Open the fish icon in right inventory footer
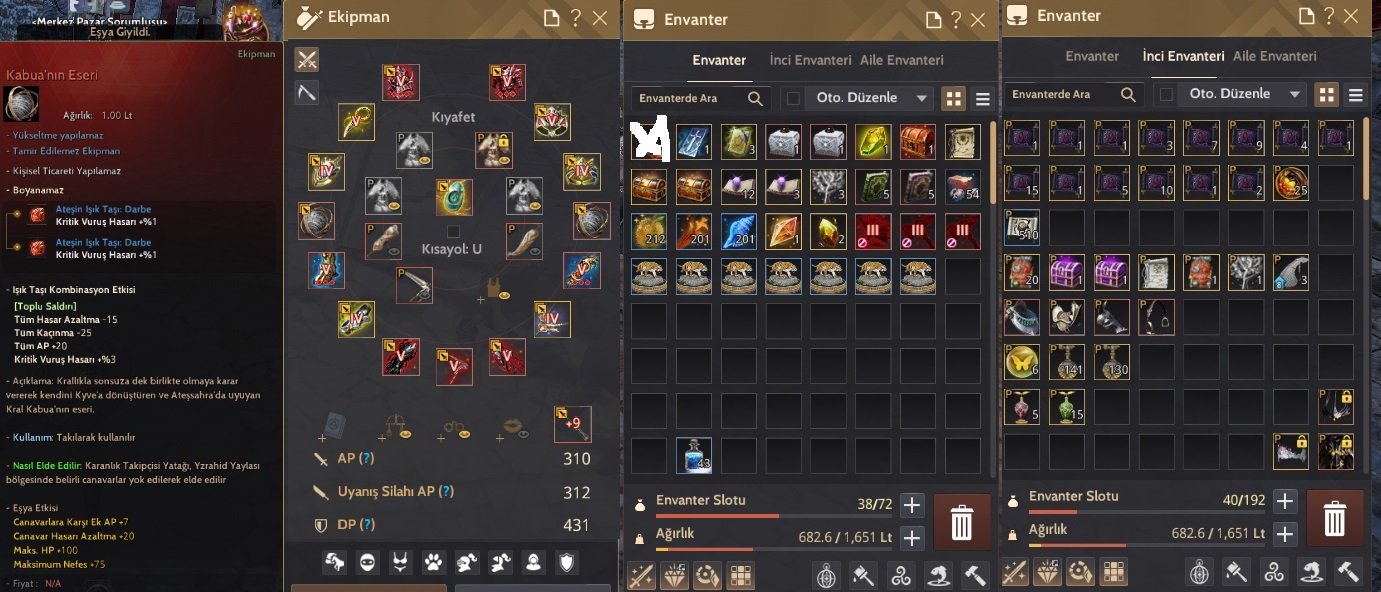 [1311, 572]
